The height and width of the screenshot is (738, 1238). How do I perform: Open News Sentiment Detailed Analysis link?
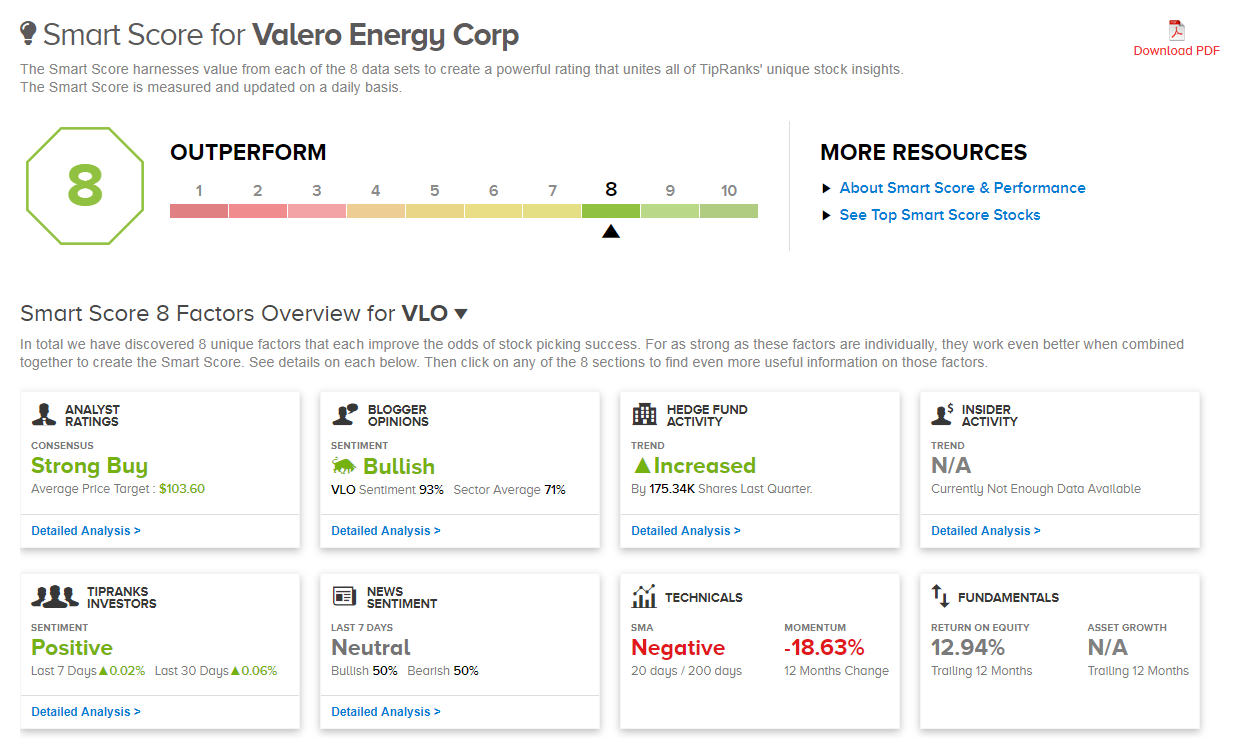coord(386,712)
